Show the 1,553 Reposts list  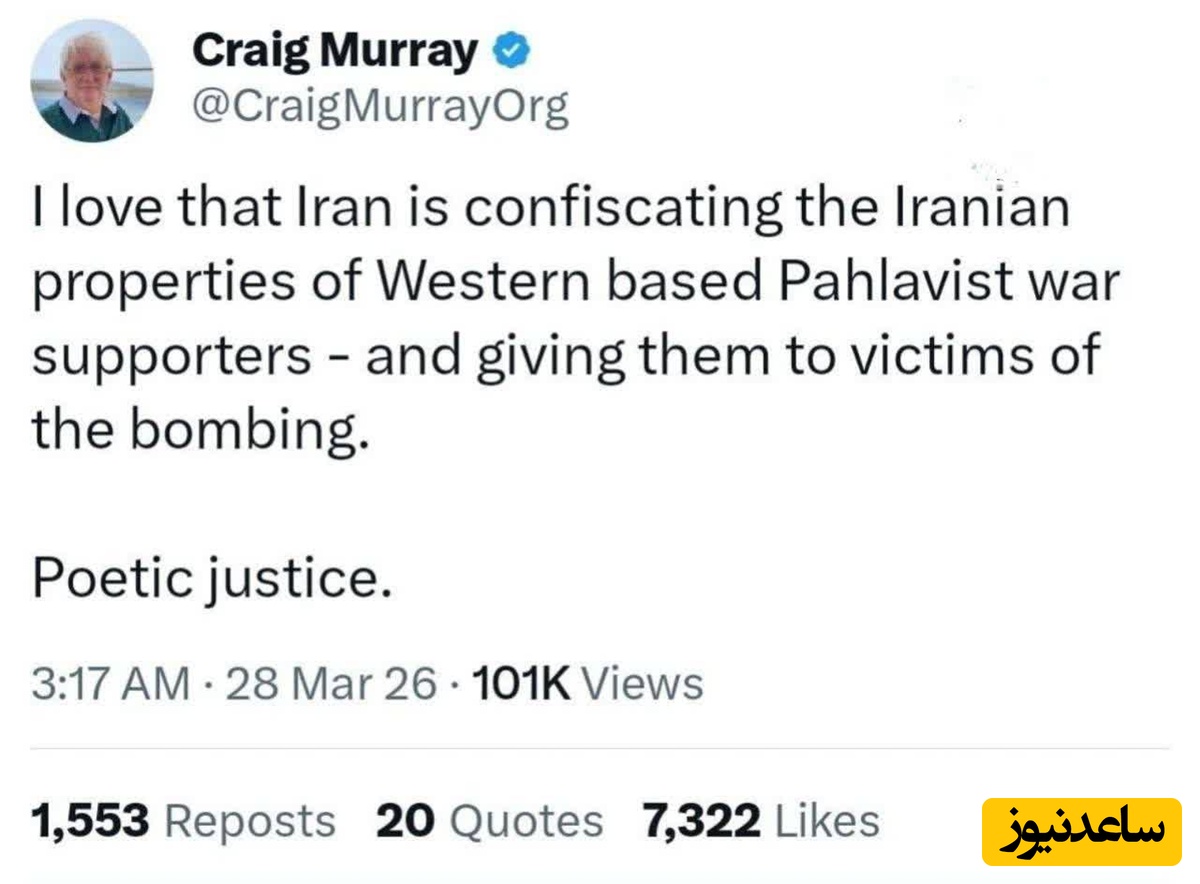[184, 822]
